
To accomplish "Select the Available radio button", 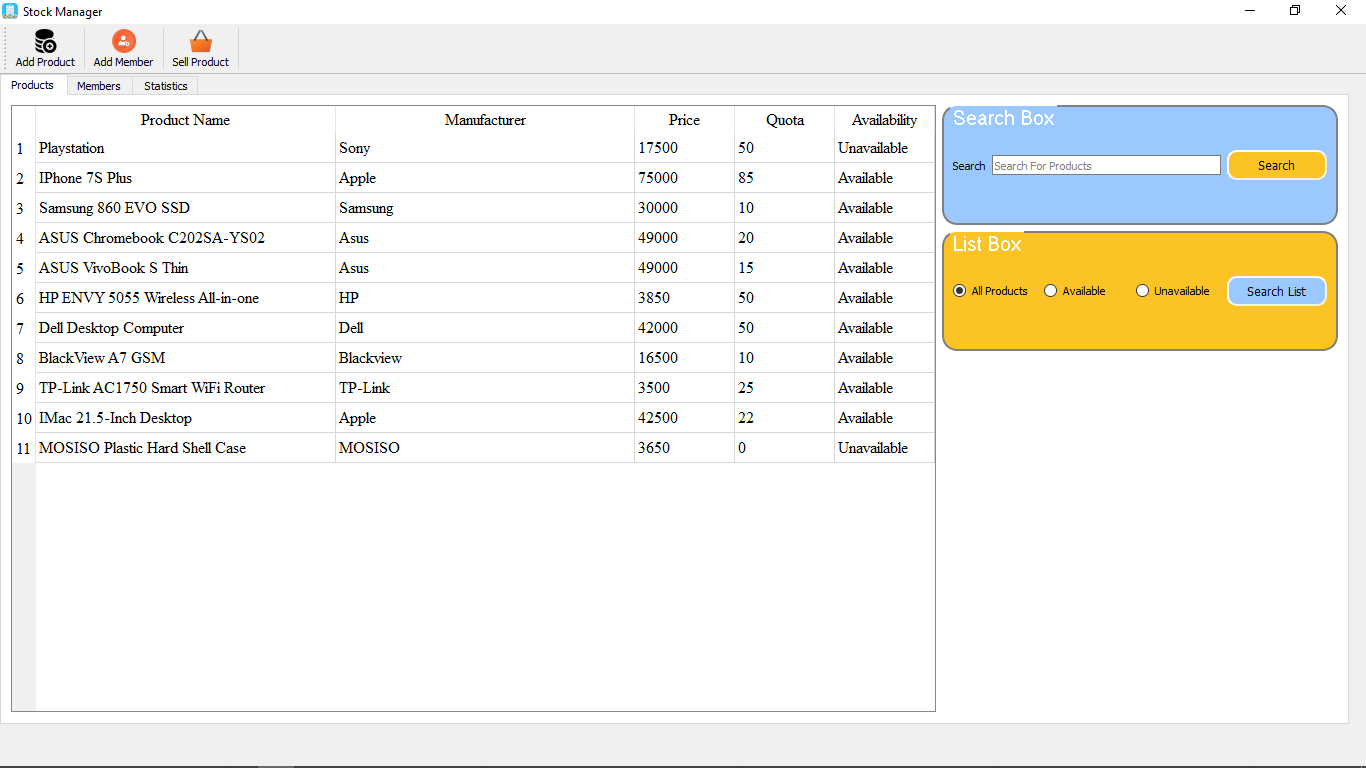I will (x=1050, y=291).
